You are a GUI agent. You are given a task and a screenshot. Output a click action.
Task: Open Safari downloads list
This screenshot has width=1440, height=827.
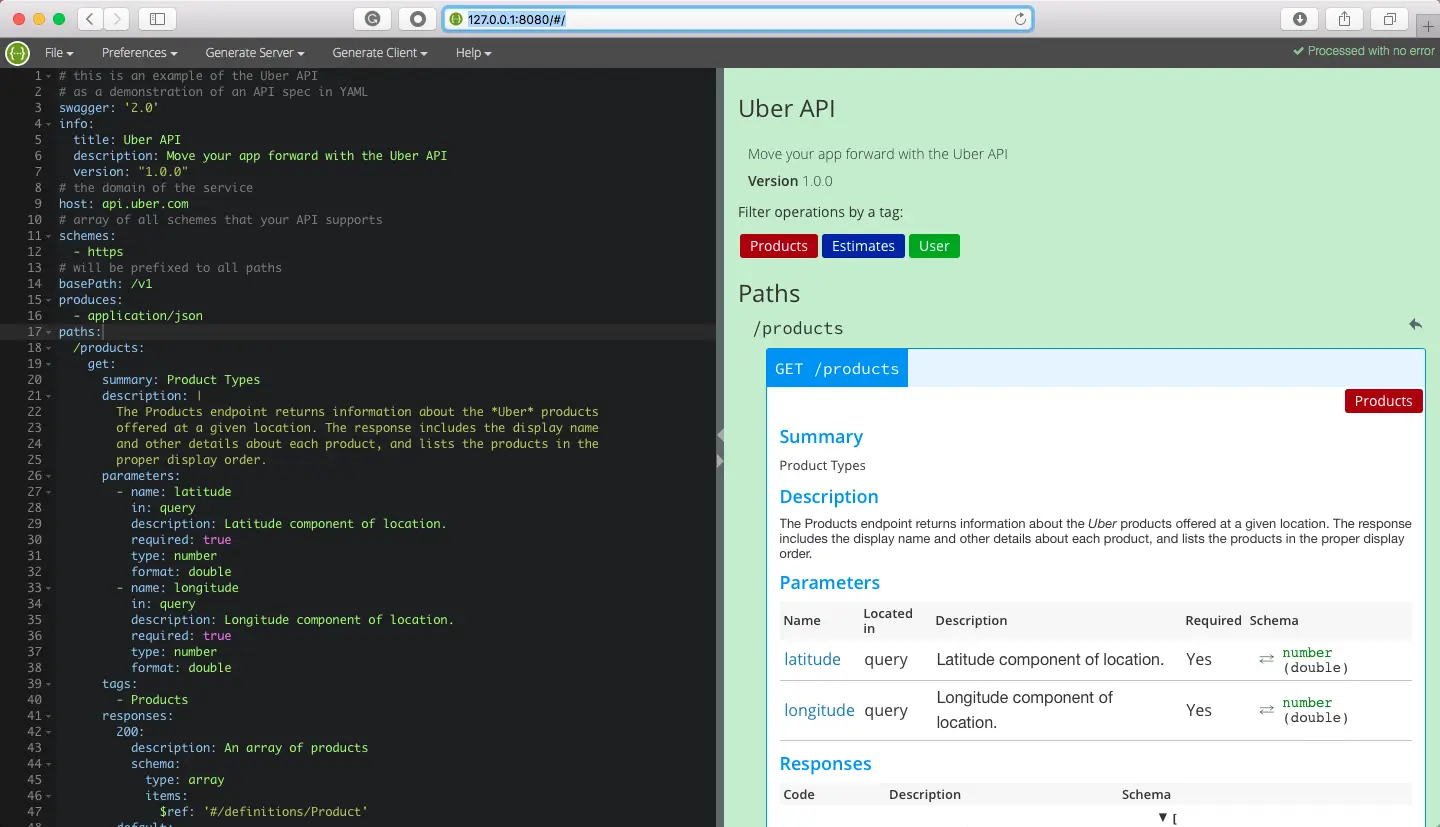[1300, 19]
